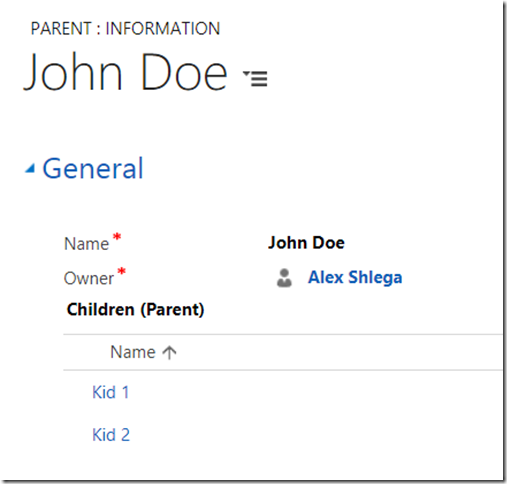
Task: Click the John Doe name field value
Action: (x=306, y=242)
